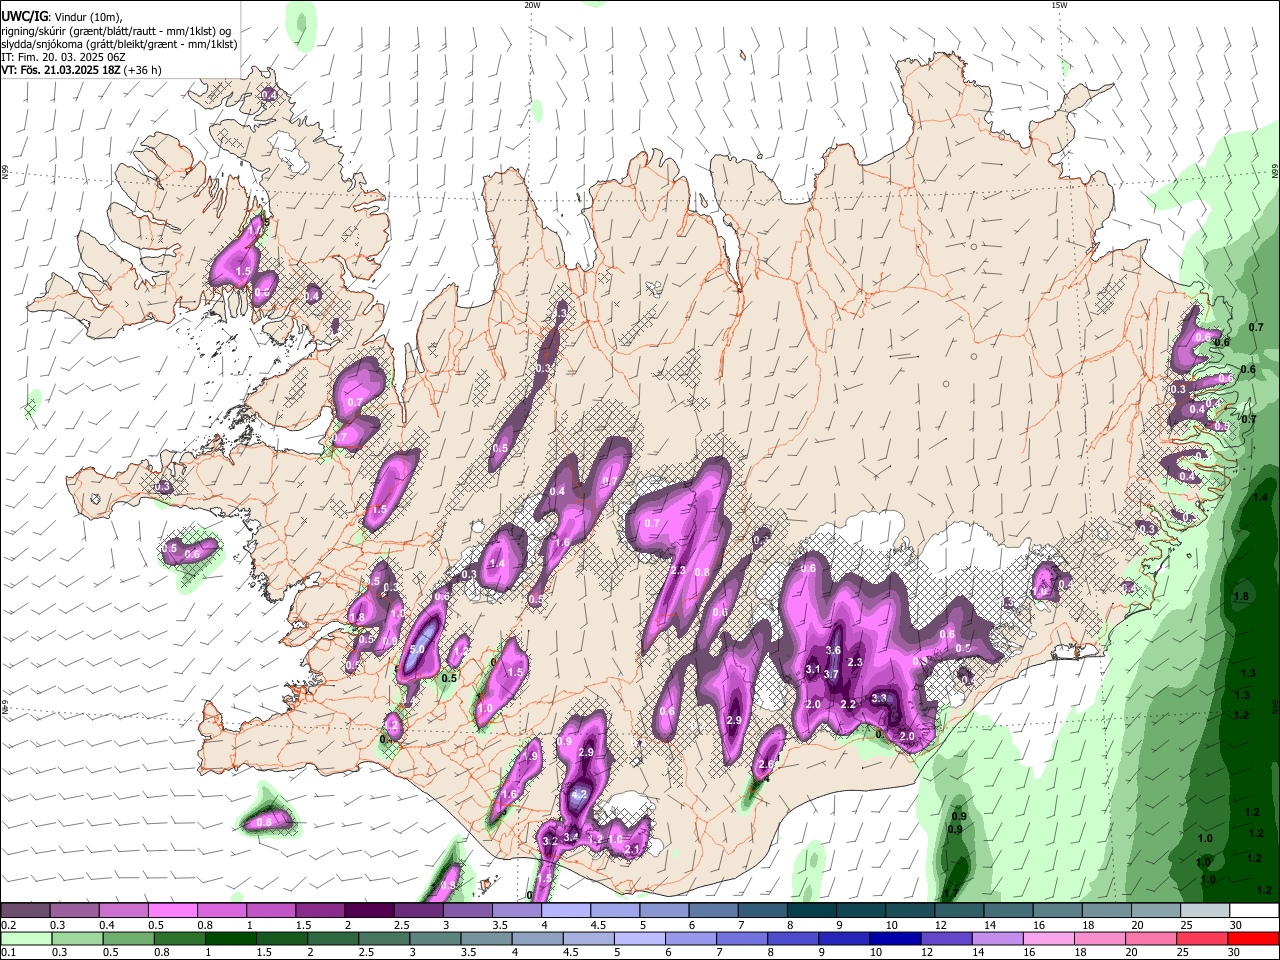Click the dark blue 10–12 swatch in the lower legend row
This screenshot has width=1280, height=960.
pyautogui.click(x=898, y=939)
